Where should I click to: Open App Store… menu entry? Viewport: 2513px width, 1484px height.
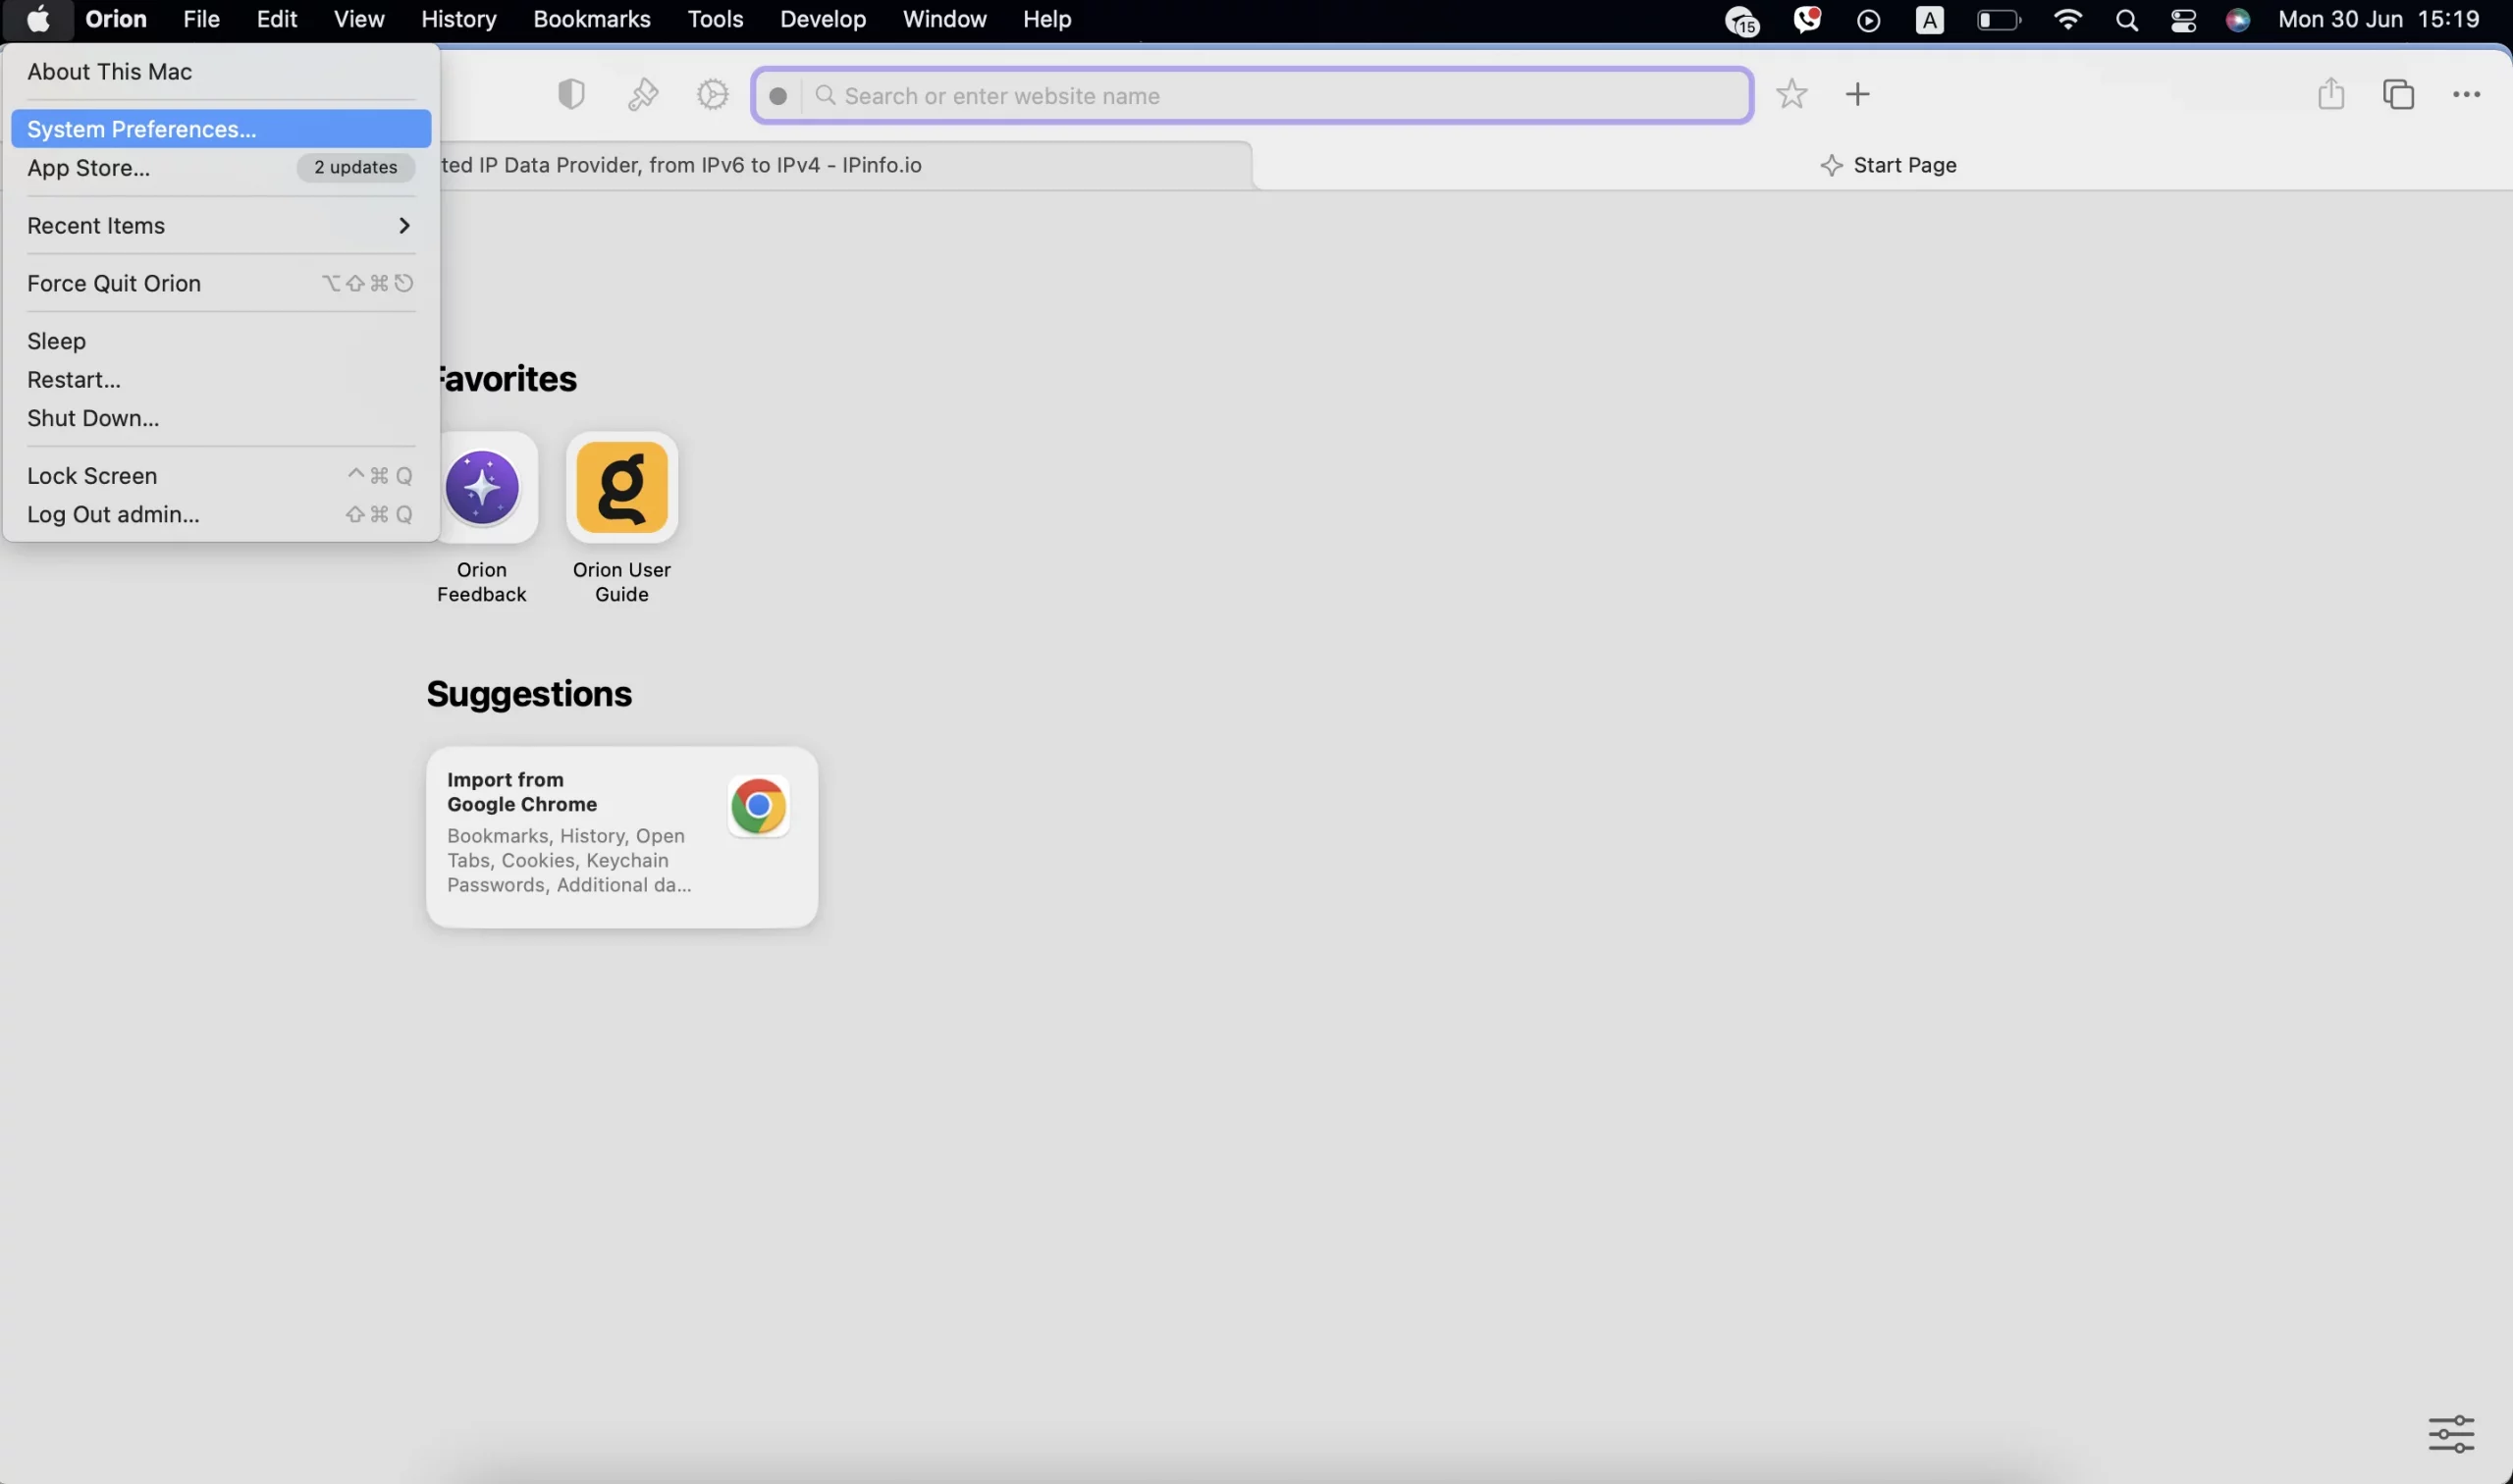click(221, 168)
